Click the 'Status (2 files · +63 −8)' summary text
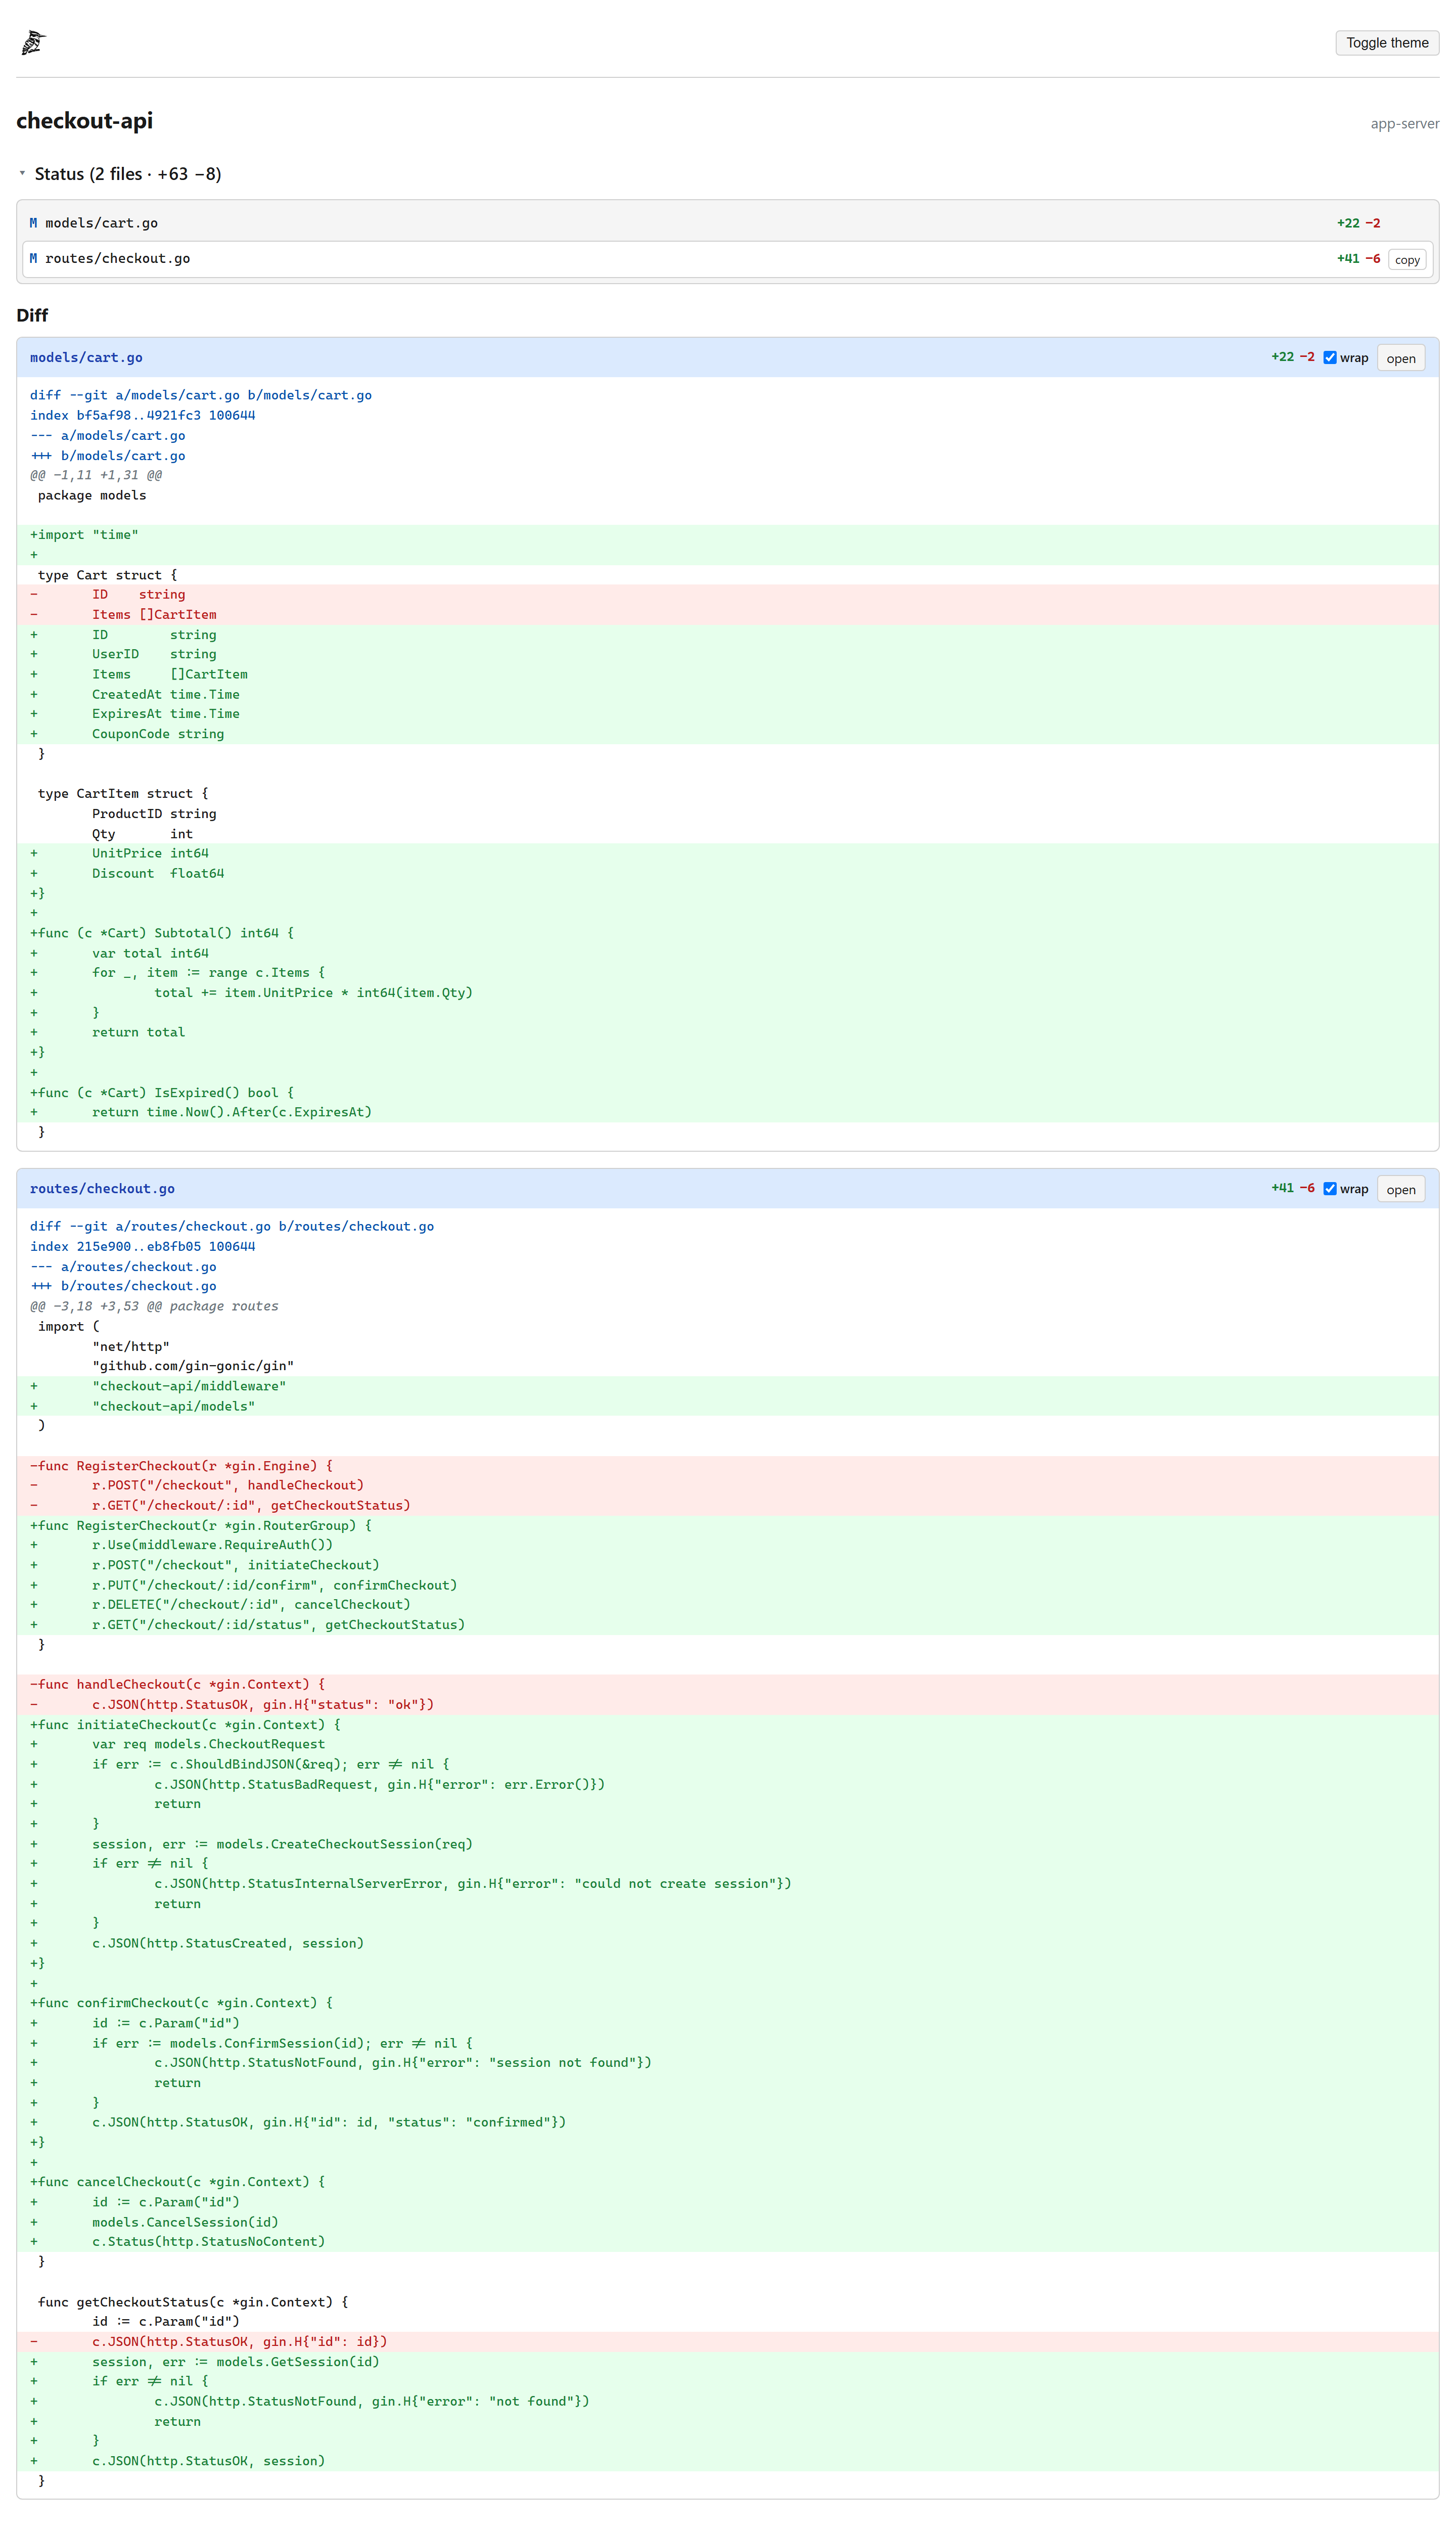1456x2532 pixels. (x=128, y=174)
